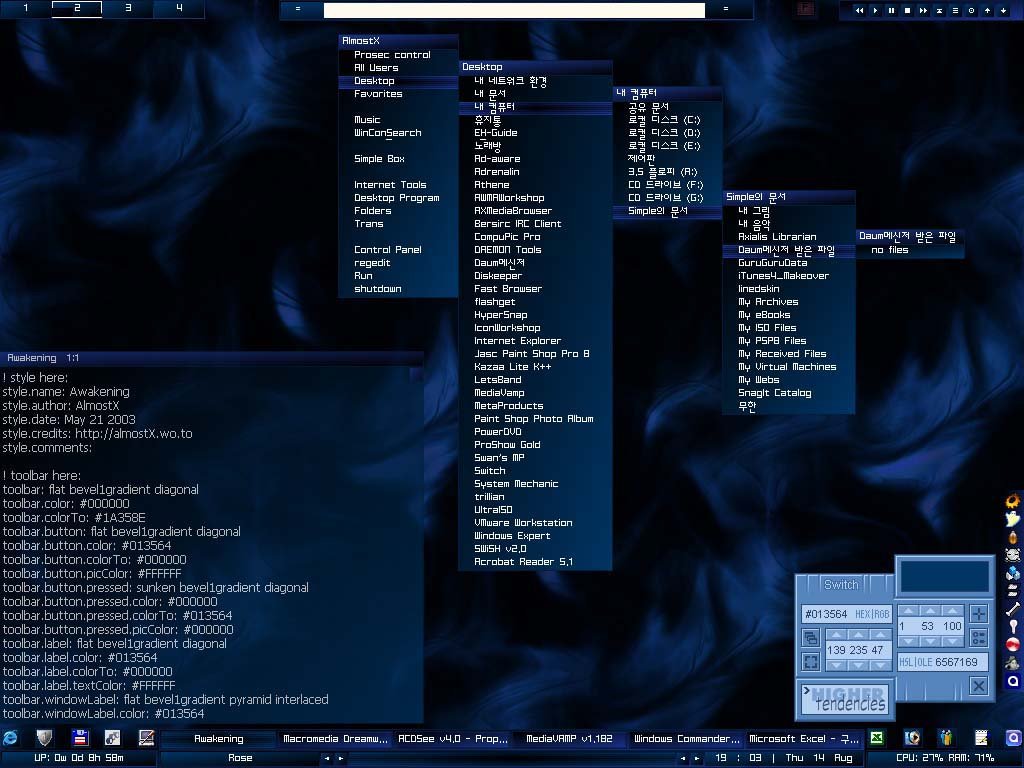
Task: Switch to MediaVAMP v1.182 taskbar item
Action: coord(569,739)
